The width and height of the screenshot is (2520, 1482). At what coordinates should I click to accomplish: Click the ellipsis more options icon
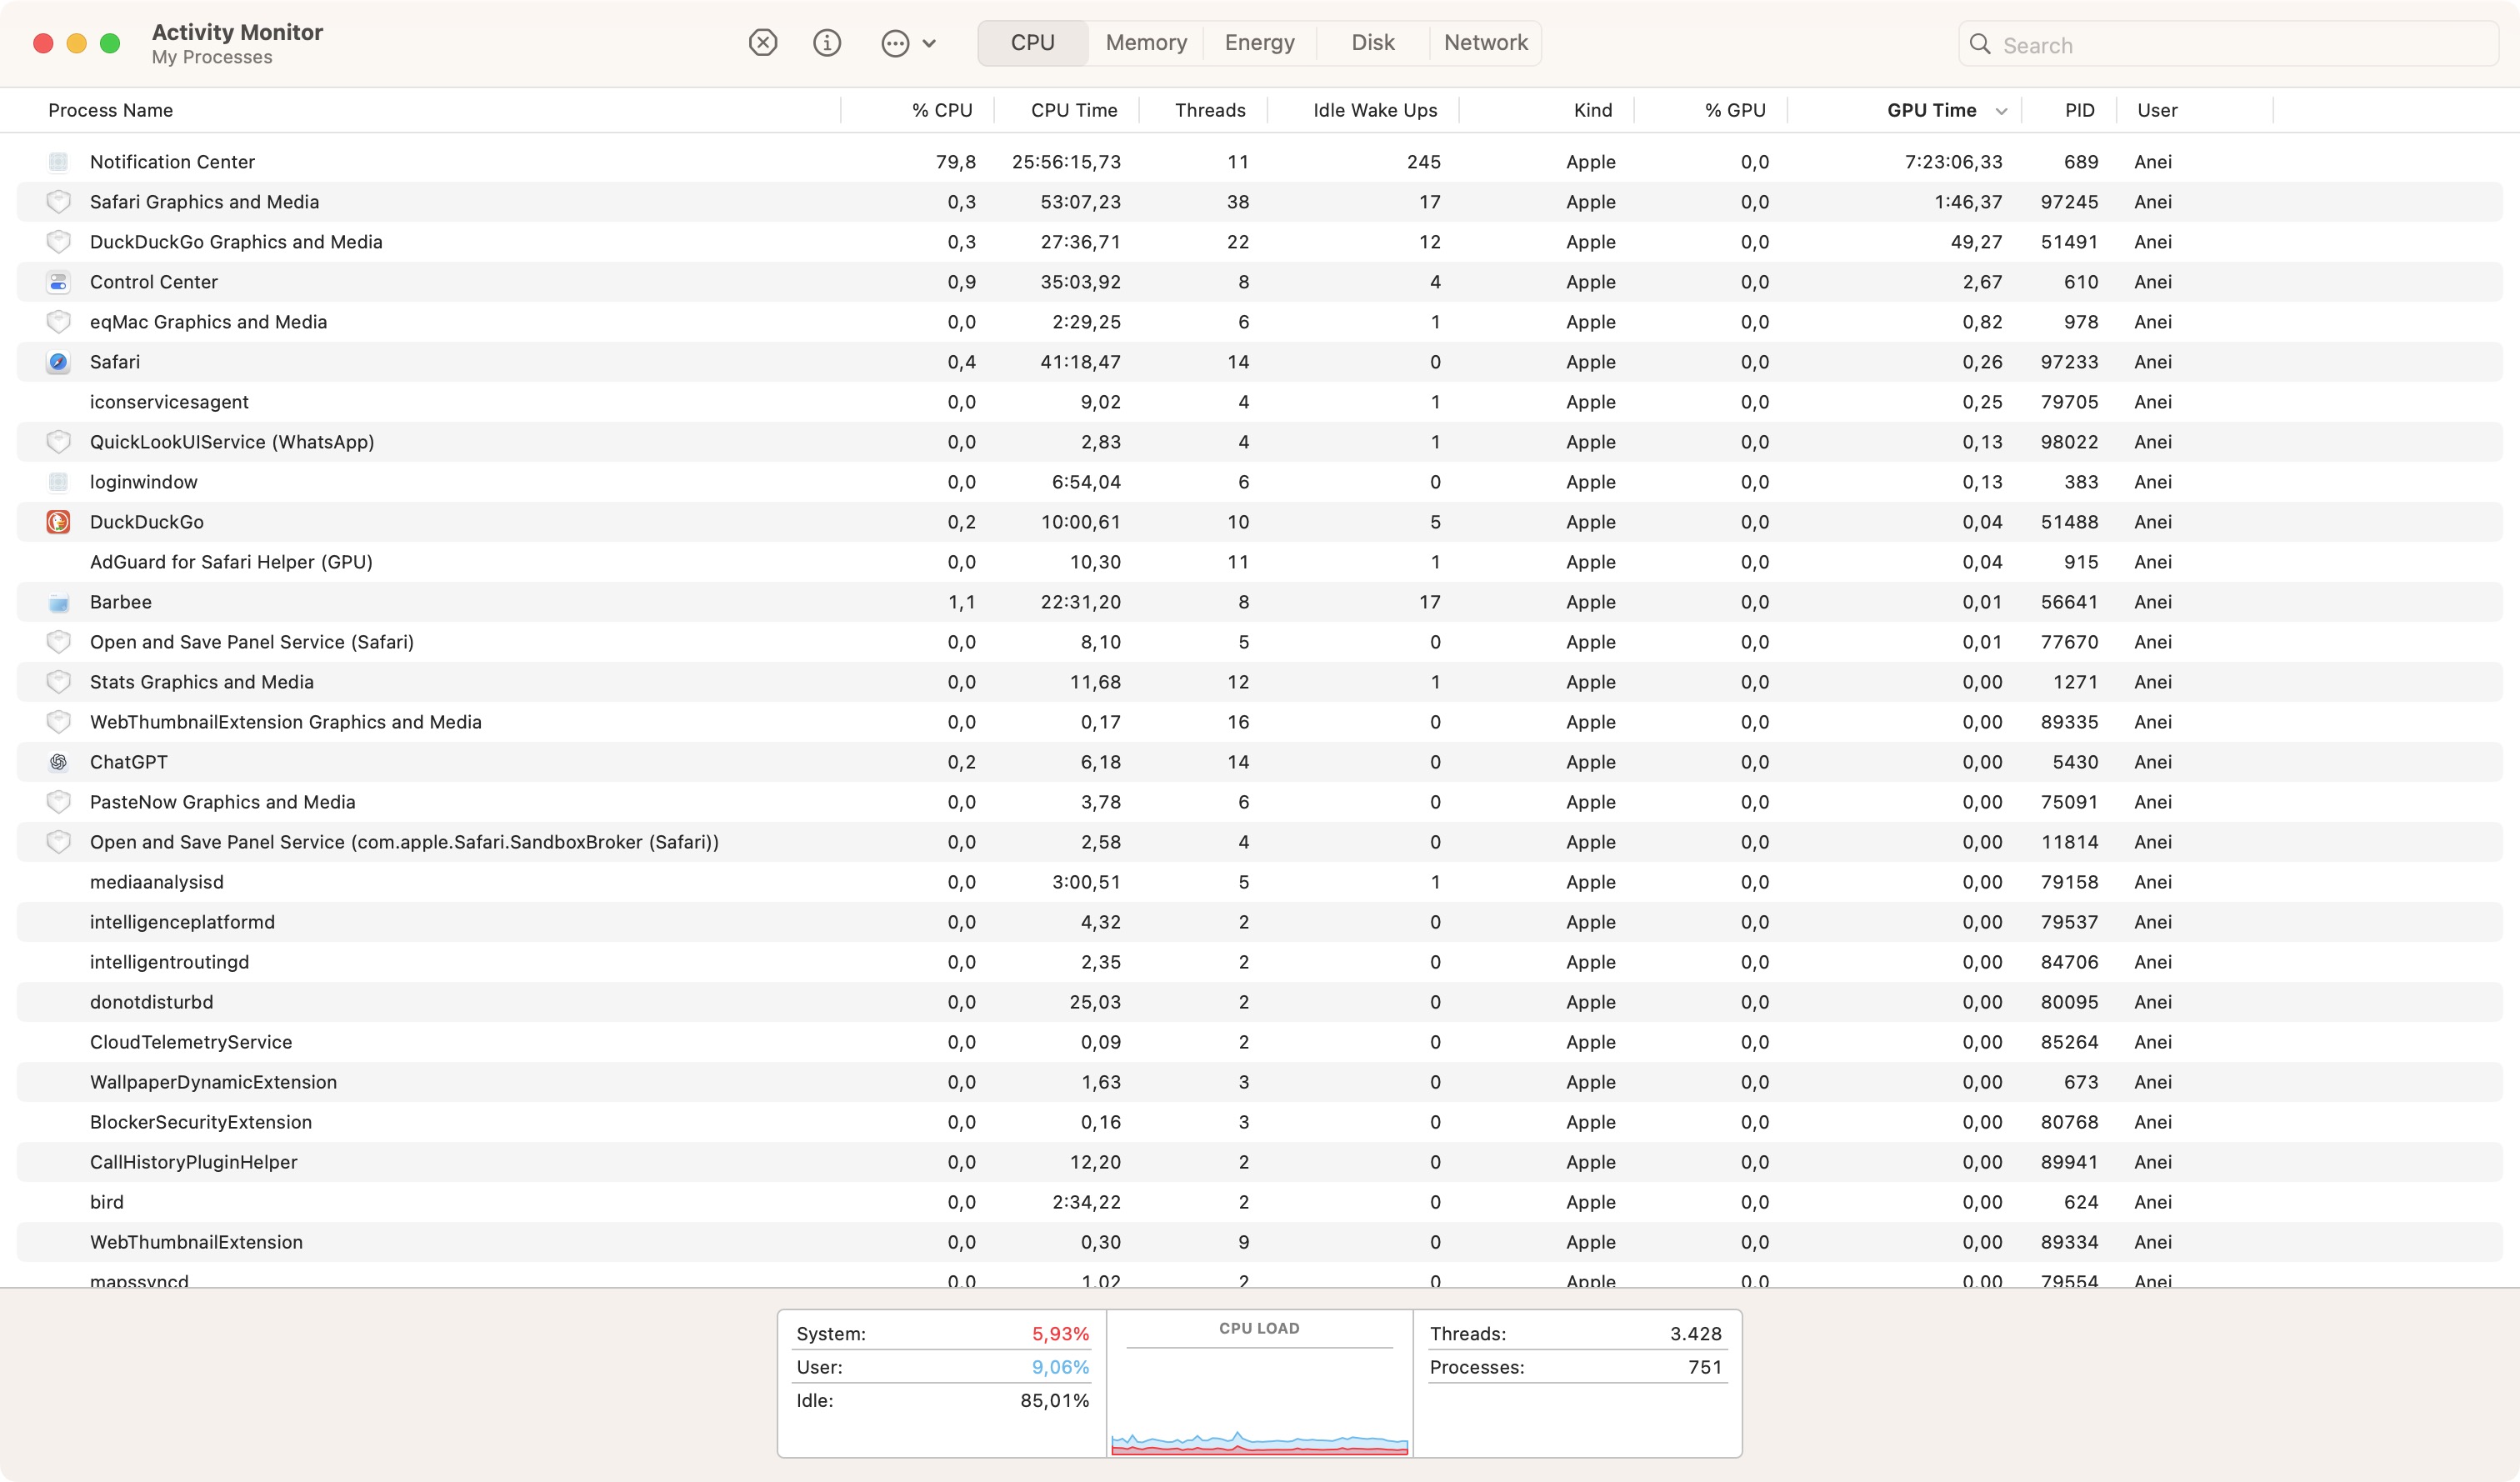click(x=895, y=43)
